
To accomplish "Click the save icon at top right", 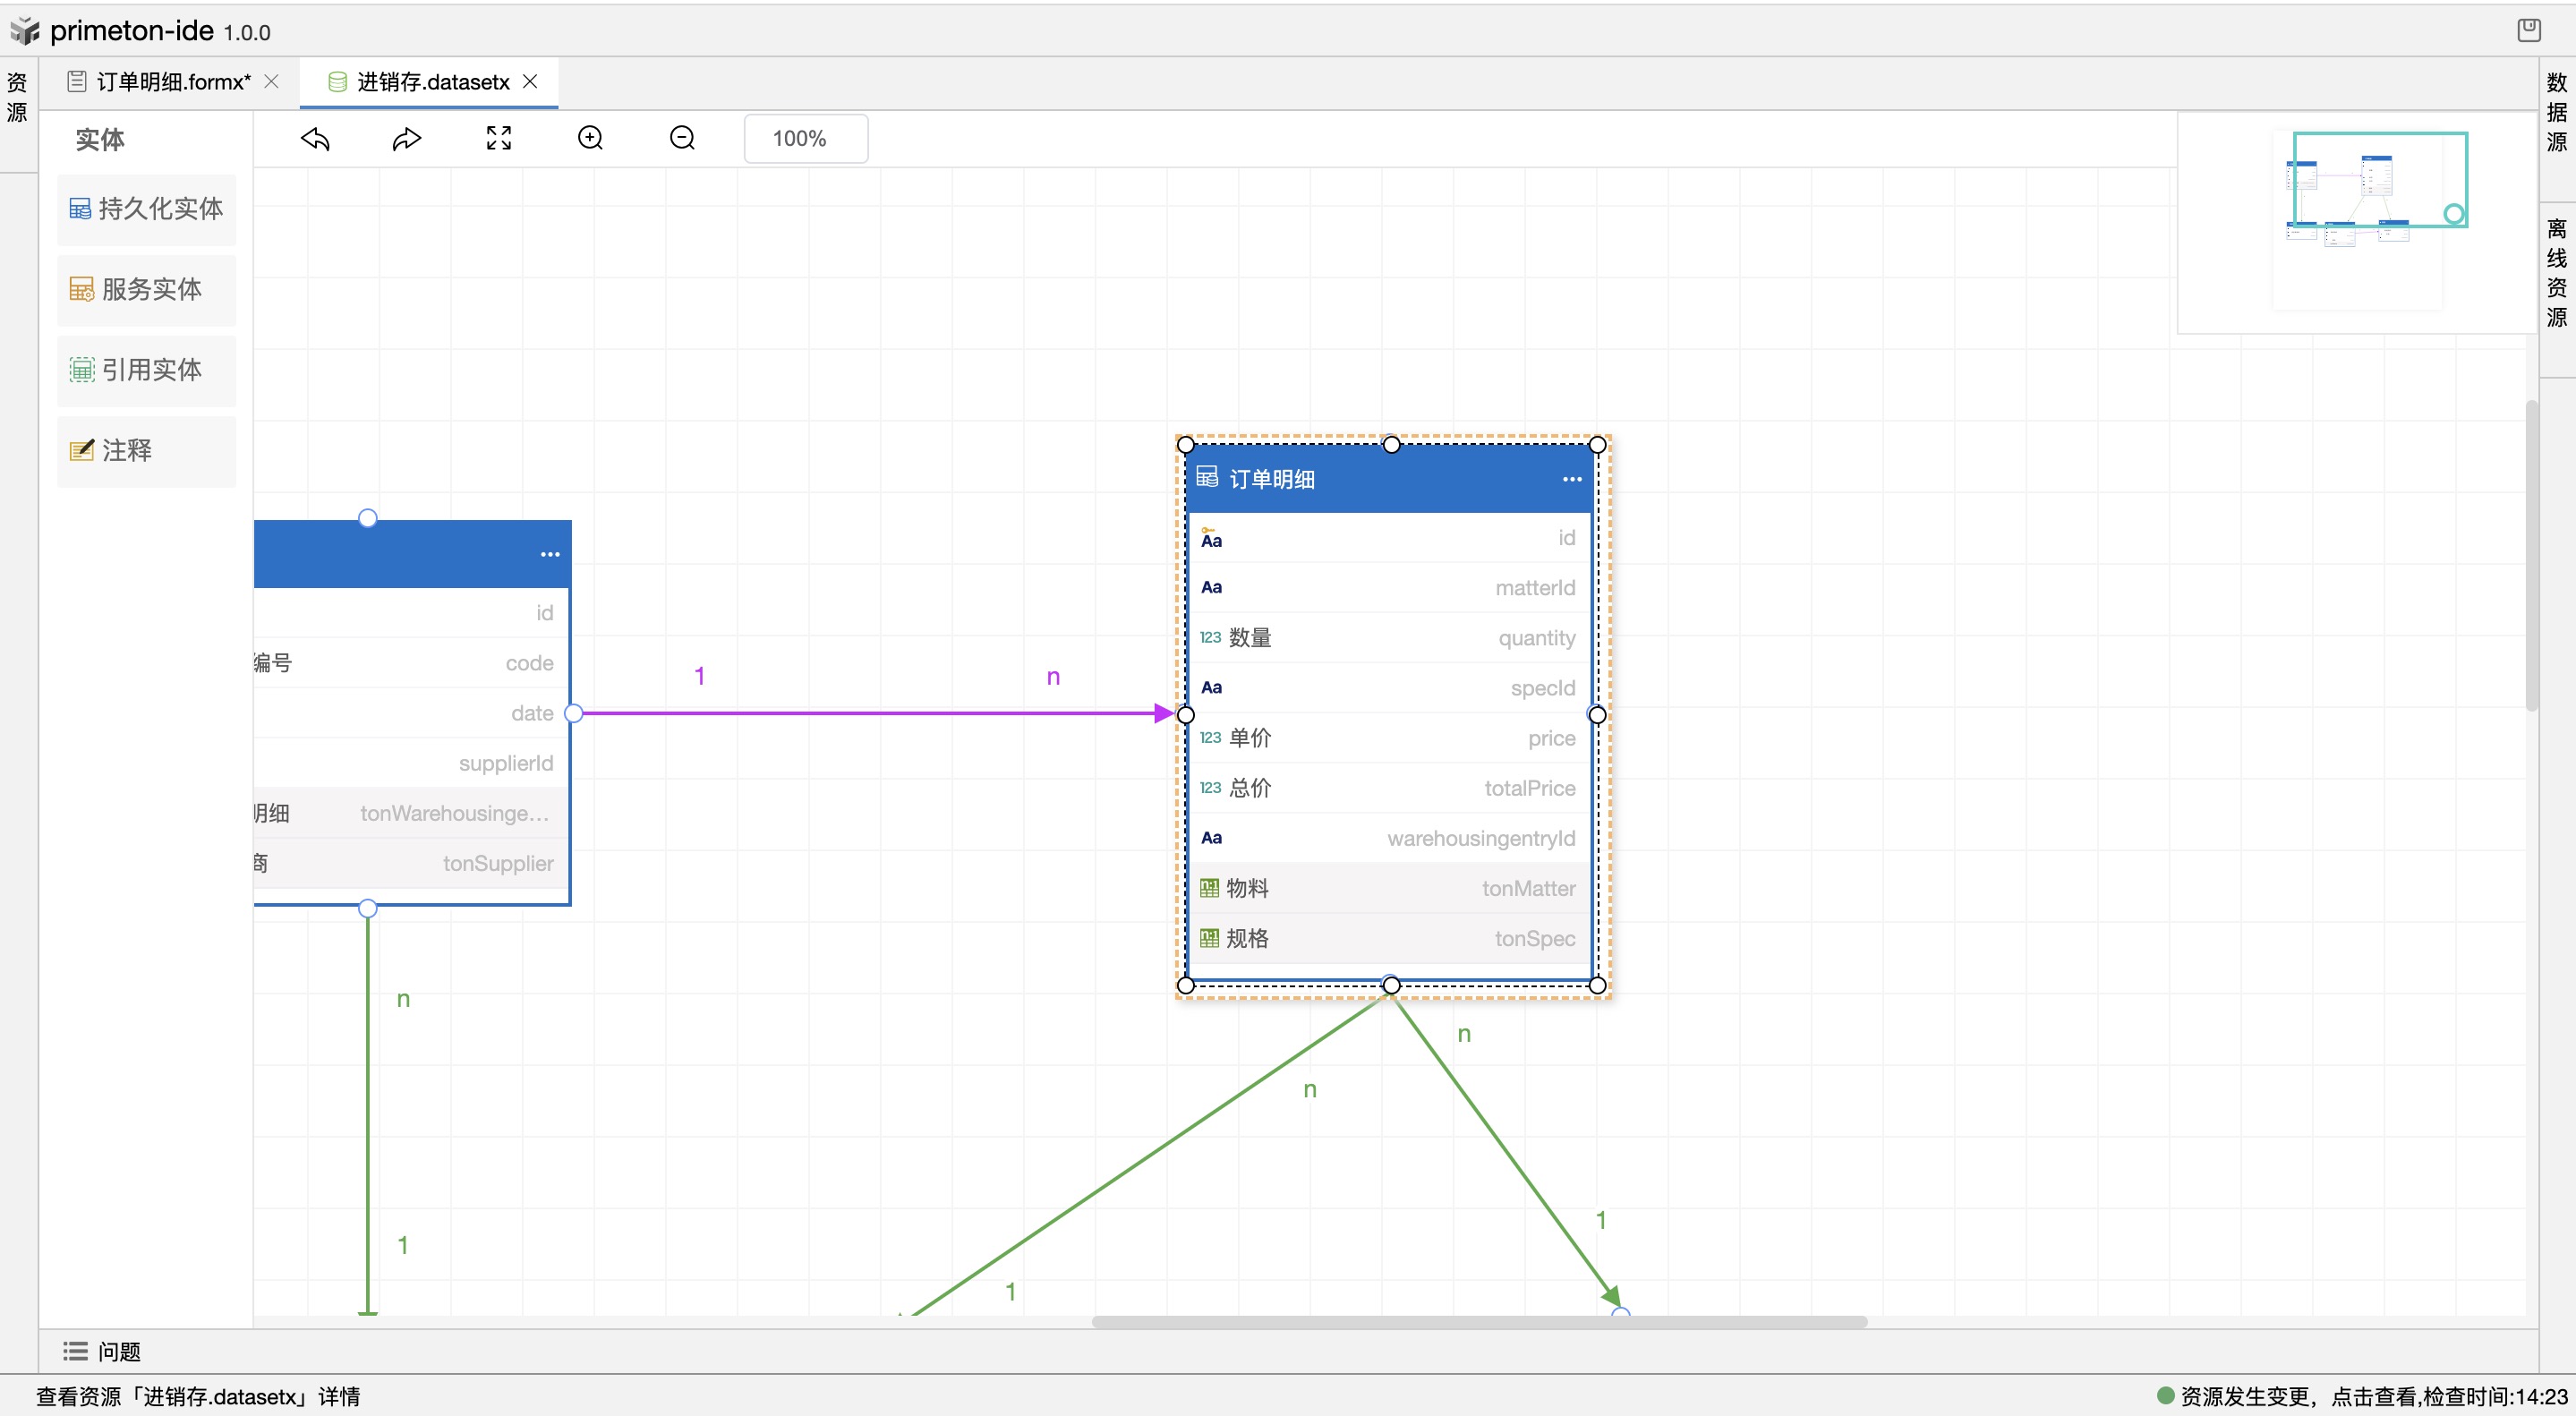I will pyautogui.click(x=2529, y=30).
